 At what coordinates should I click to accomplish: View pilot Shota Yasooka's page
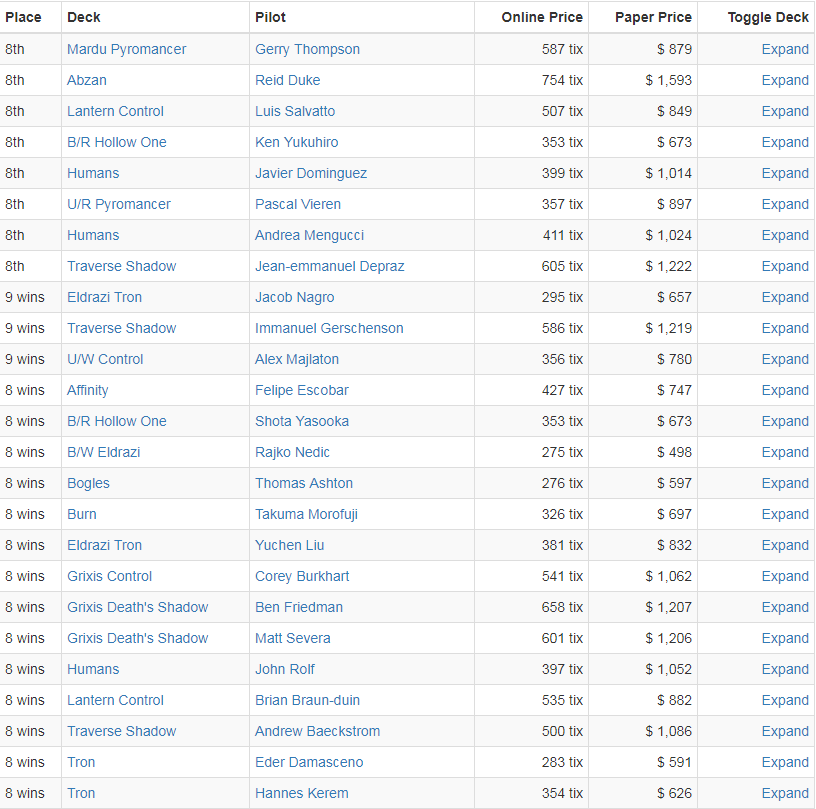[302, 421]
